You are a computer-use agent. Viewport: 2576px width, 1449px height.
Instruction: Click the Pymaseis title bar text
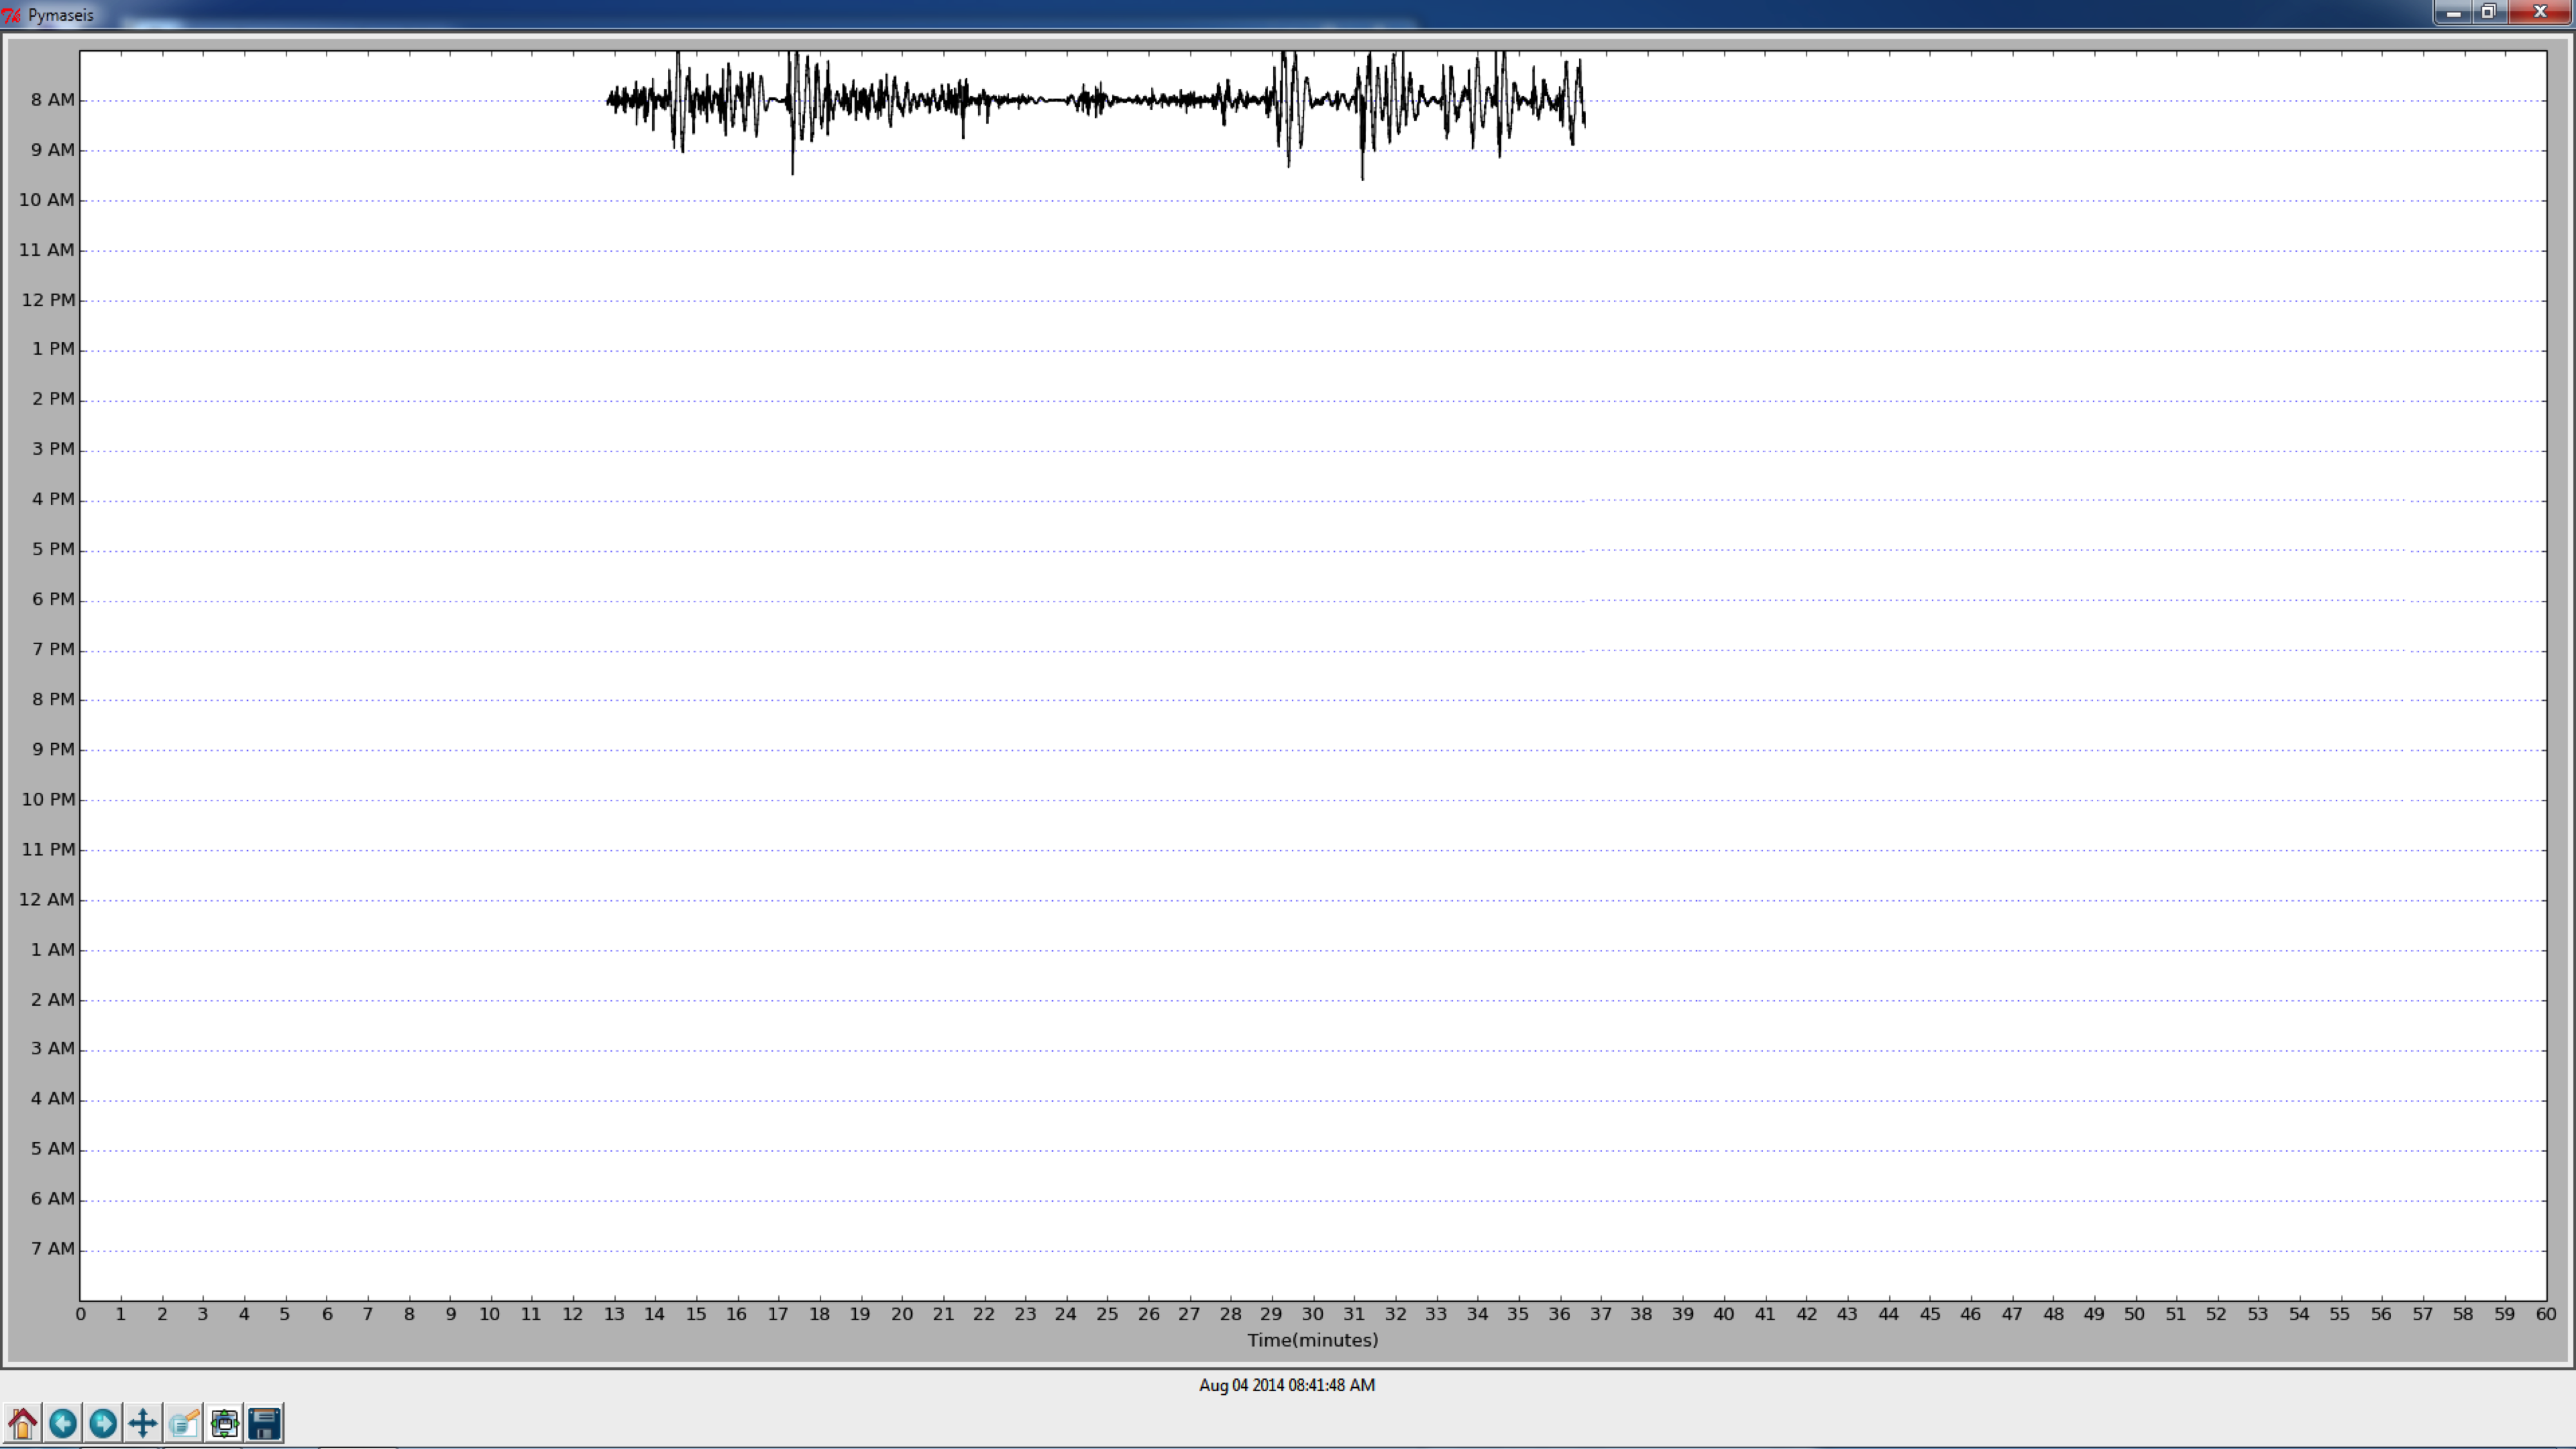[x=60, y=15]
